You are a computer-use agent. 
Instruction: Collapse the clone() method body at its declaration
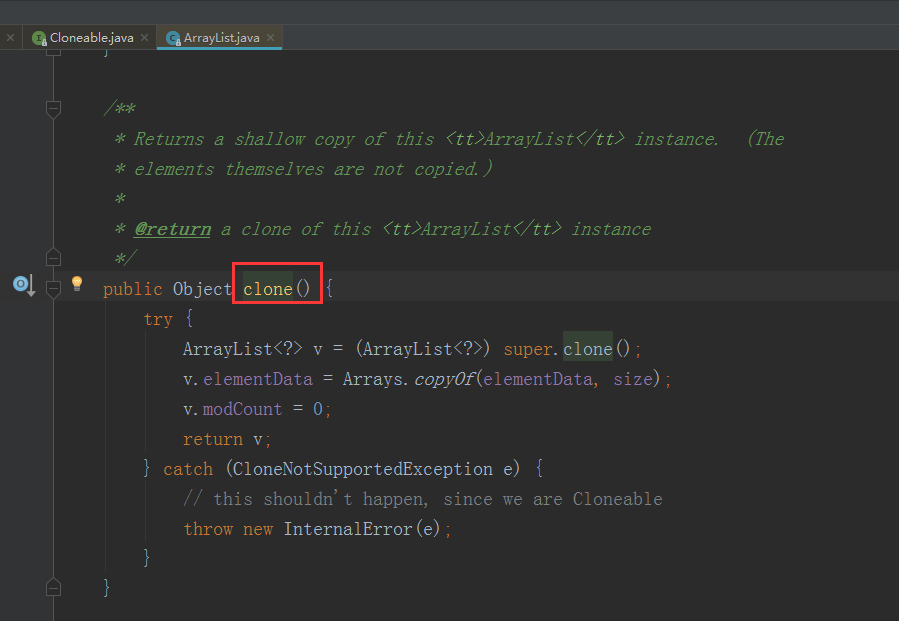[53, 288]
